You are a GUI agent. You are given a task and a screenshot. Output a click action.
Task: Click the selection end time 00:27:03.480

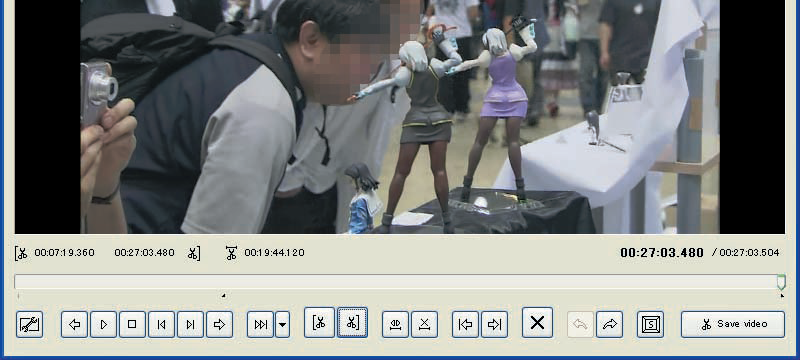coord(144,252)
